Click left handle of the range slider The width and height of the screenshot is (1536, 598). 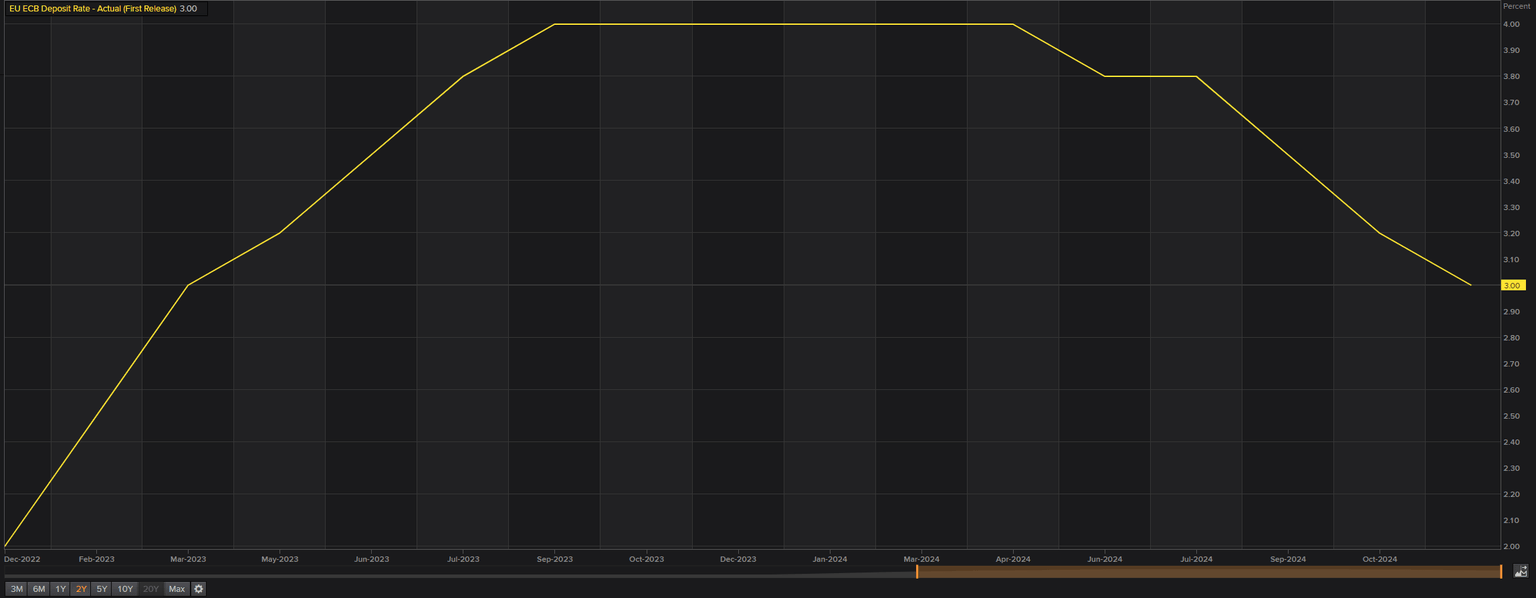coord(917,571)
